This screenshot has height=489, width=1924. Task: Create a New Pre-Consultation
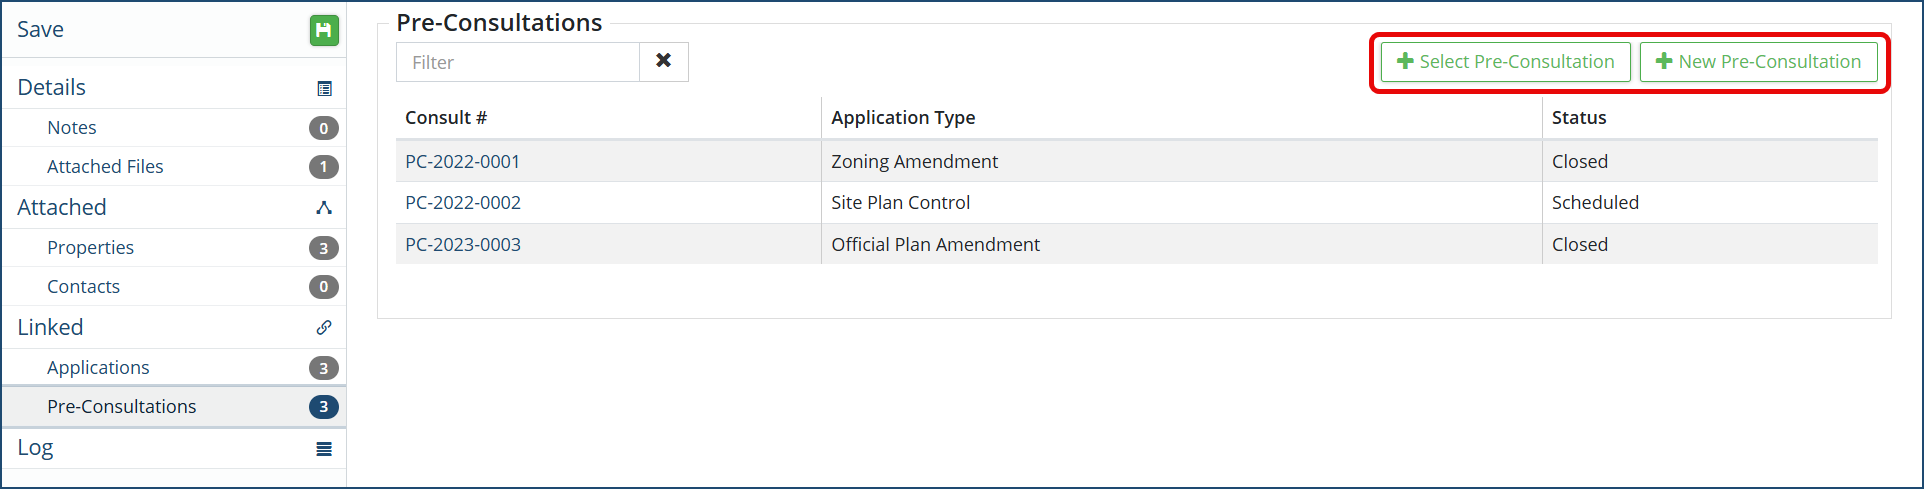point(1758,62)
